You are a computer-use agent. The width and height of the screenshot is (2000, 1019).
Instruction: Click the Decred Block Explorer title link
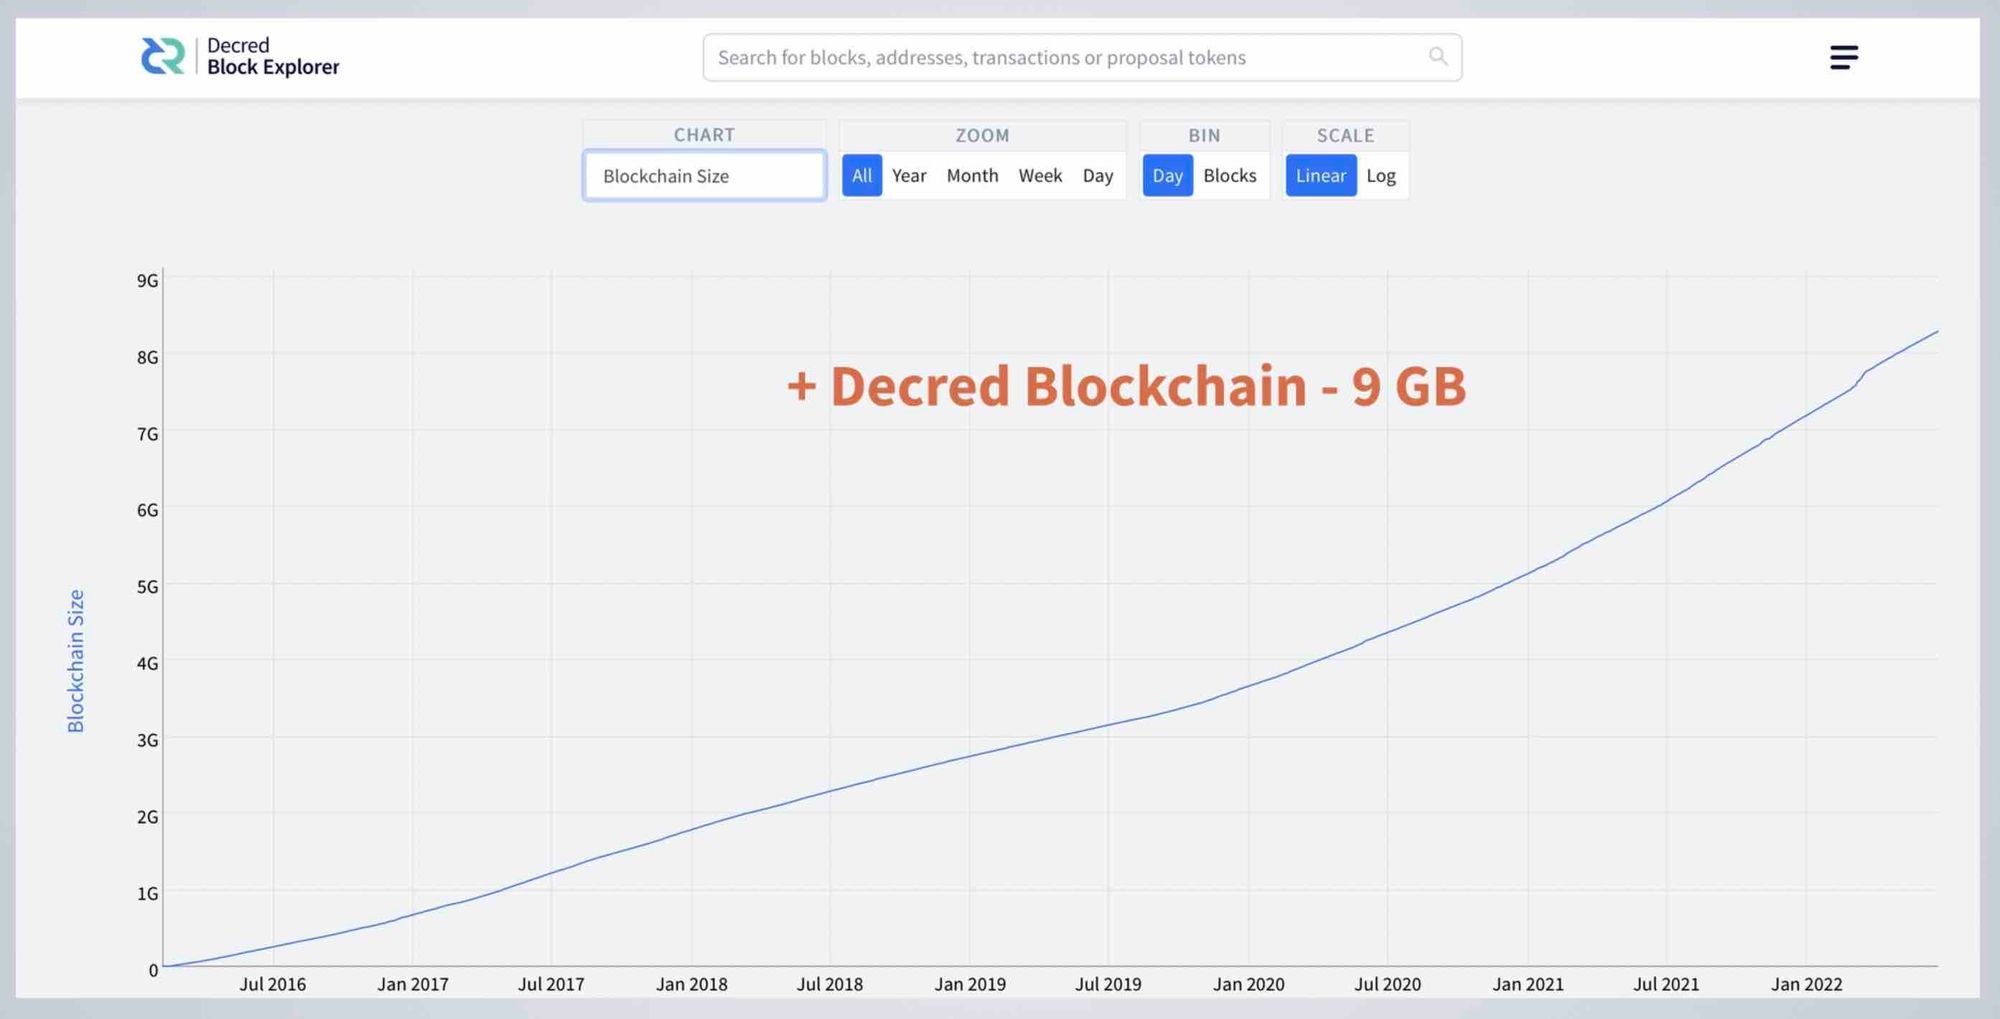coord(272,56)
